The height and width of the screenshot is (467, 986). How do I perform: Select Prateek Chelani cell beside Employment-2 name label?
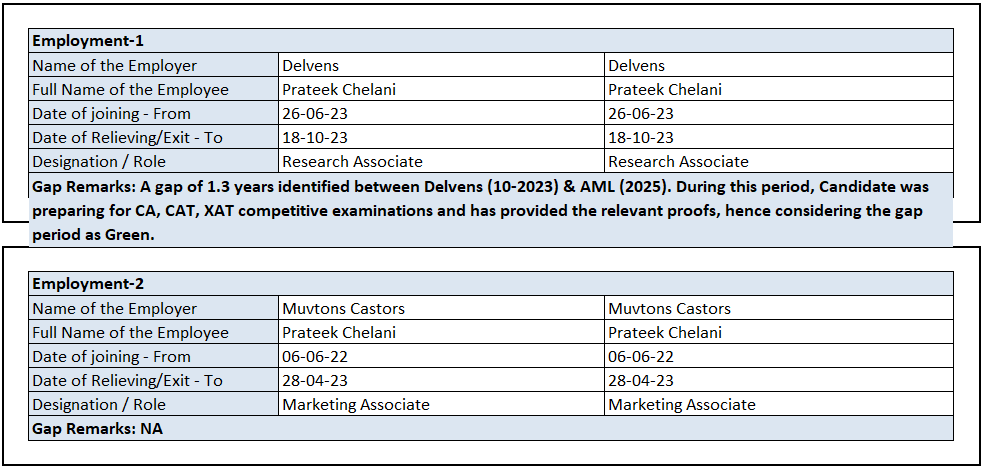[x=339, y=333]
